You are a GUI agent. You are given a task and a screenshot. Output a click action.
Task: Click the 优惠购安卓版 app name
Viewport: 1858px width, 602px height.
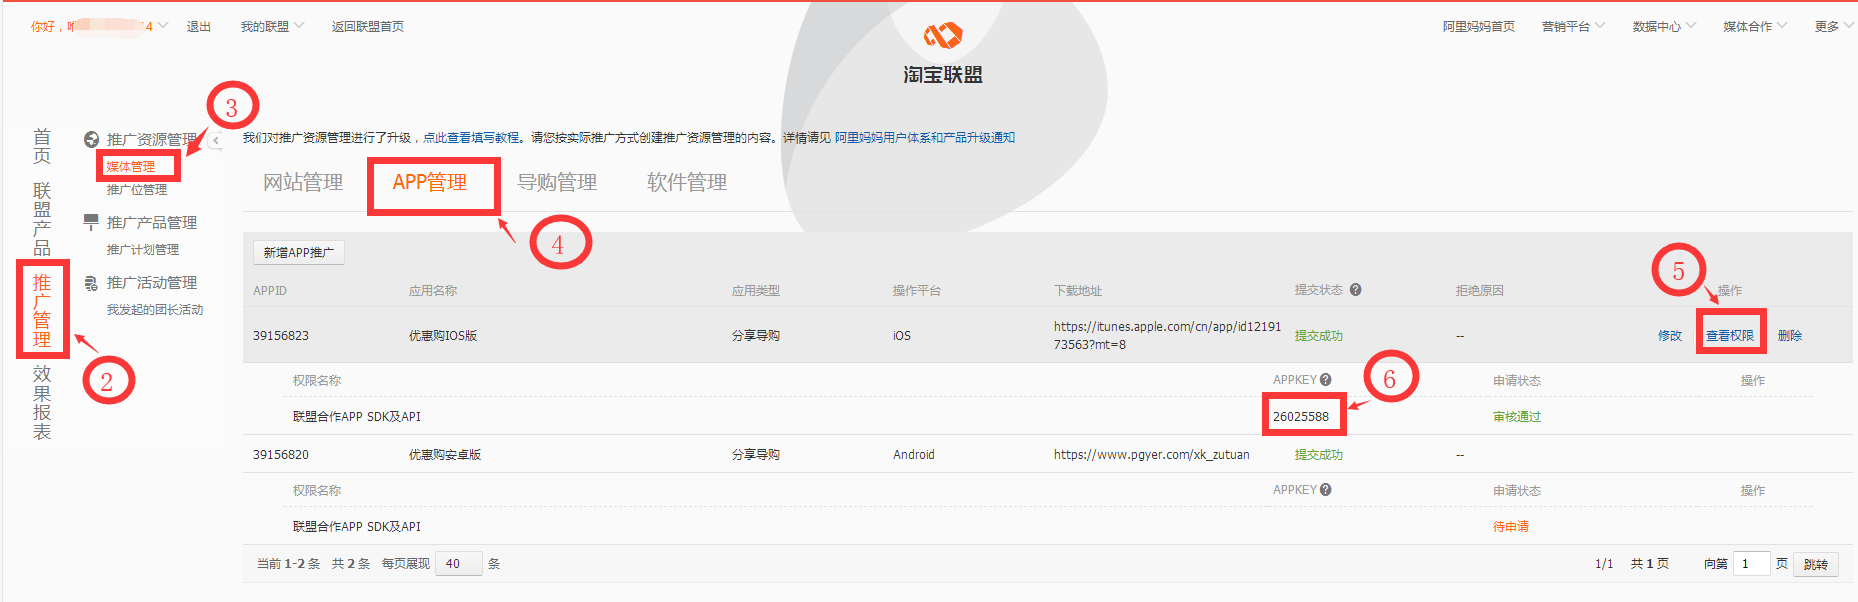pyautogui.click(x=445, y=455)
